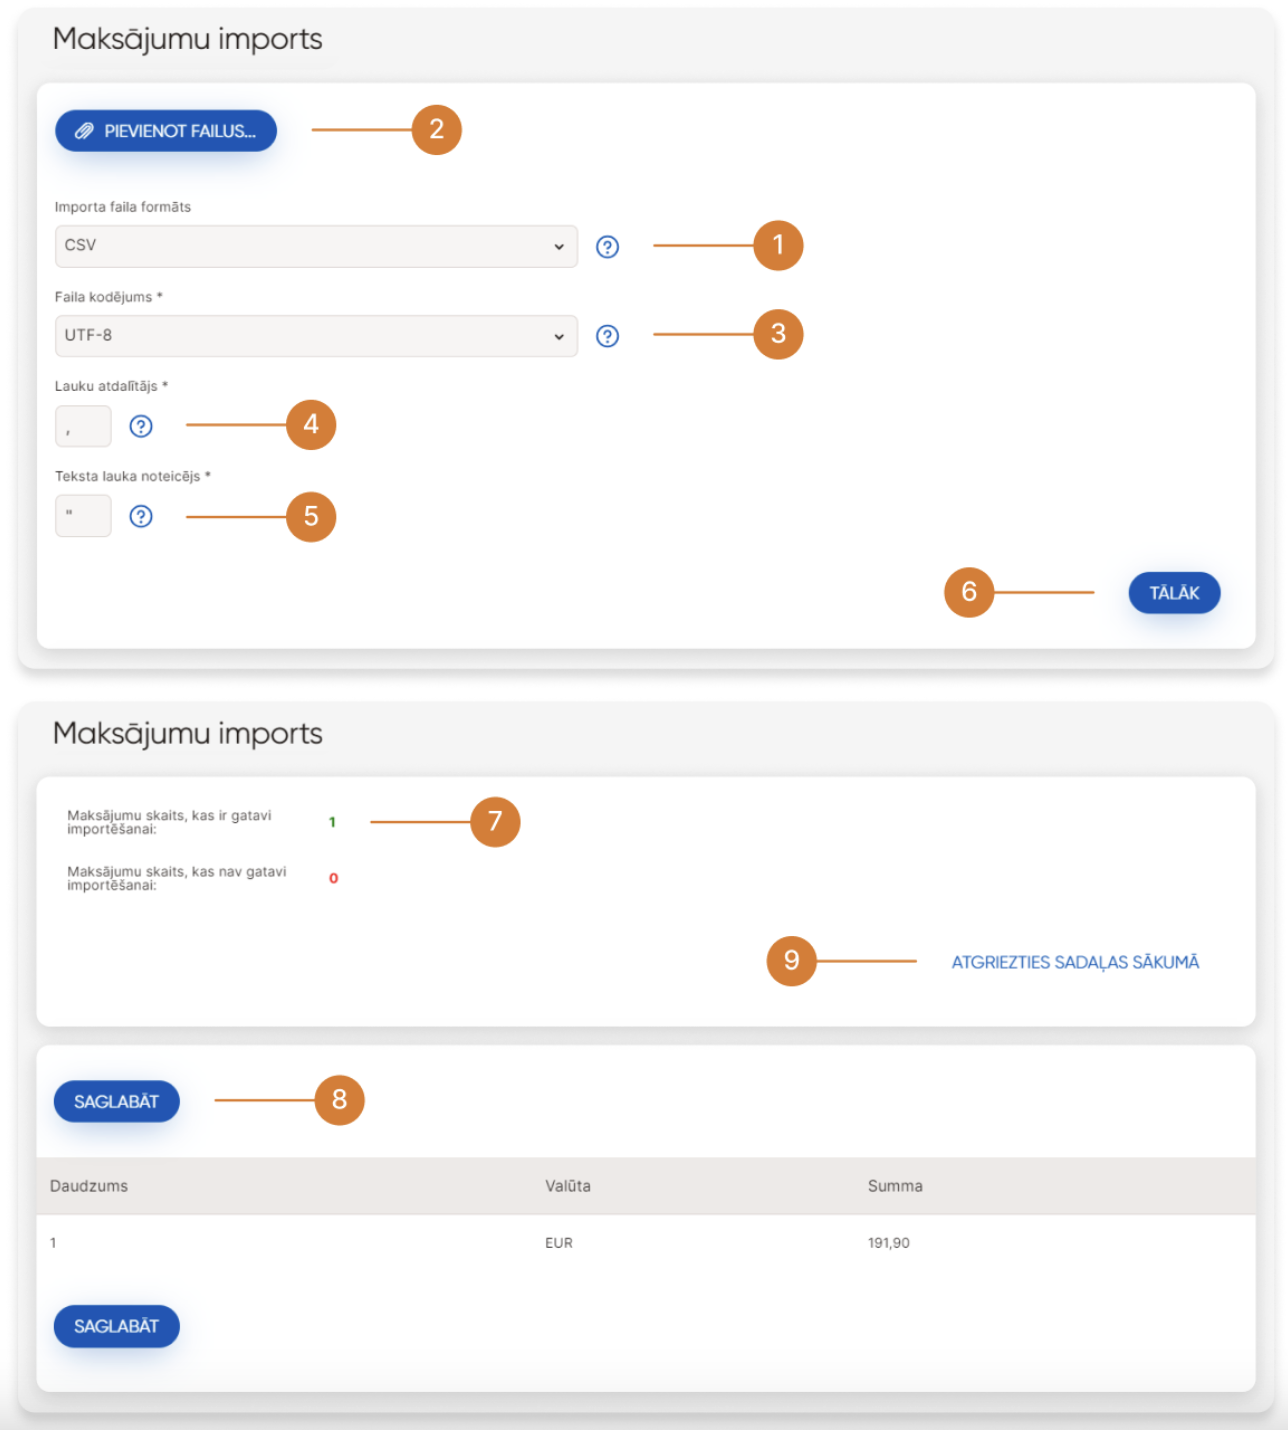Click help icon next to CSV format dropdown

pyautogui.click(x=607, y=247)
